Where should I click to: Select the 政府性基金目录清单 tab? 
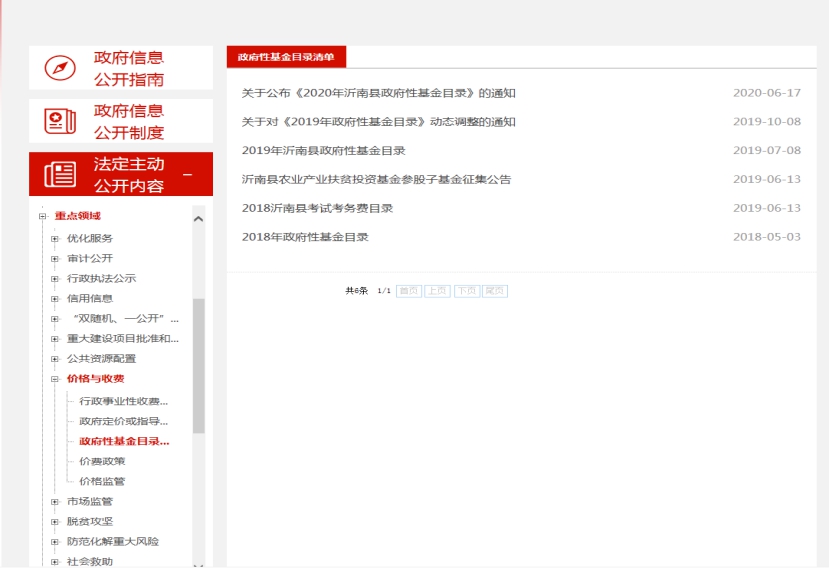pyautogui.click(x=286, y=57)
